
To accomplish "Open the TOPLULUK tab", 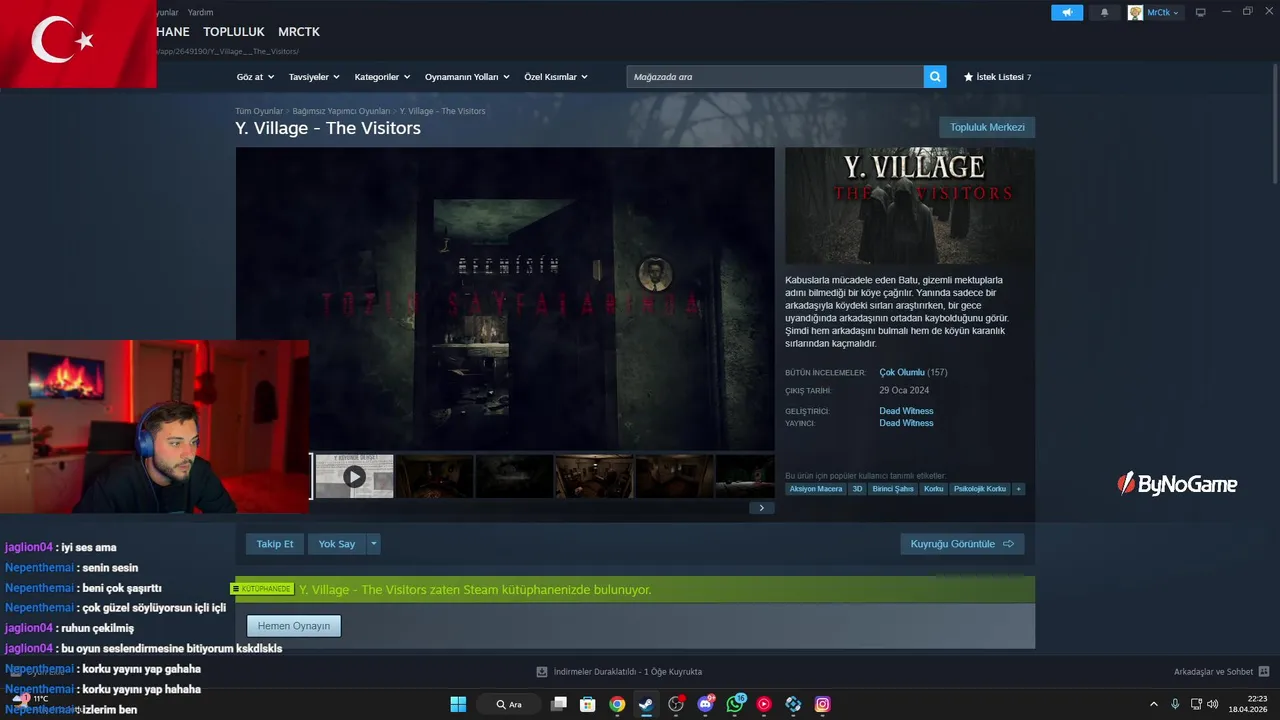I will 233,32.
